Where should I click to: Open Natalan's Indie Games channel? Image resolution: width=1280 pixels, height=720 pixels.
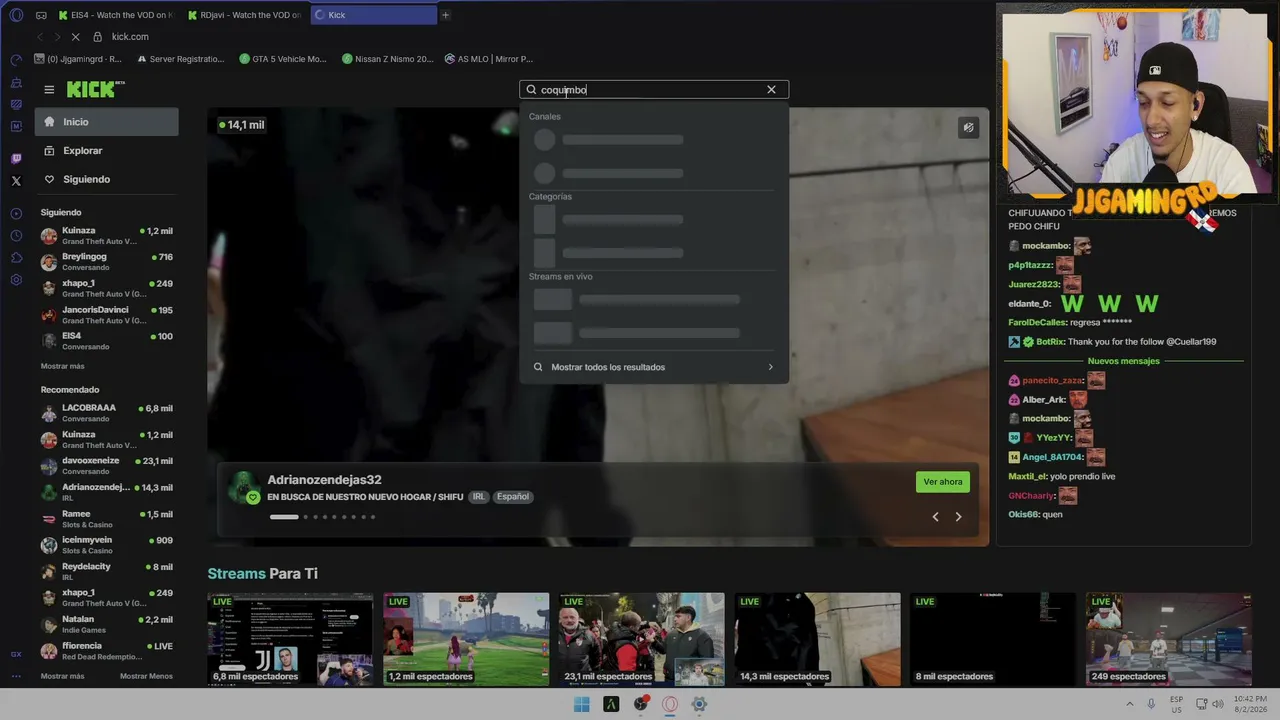click(x=107, y=624)
